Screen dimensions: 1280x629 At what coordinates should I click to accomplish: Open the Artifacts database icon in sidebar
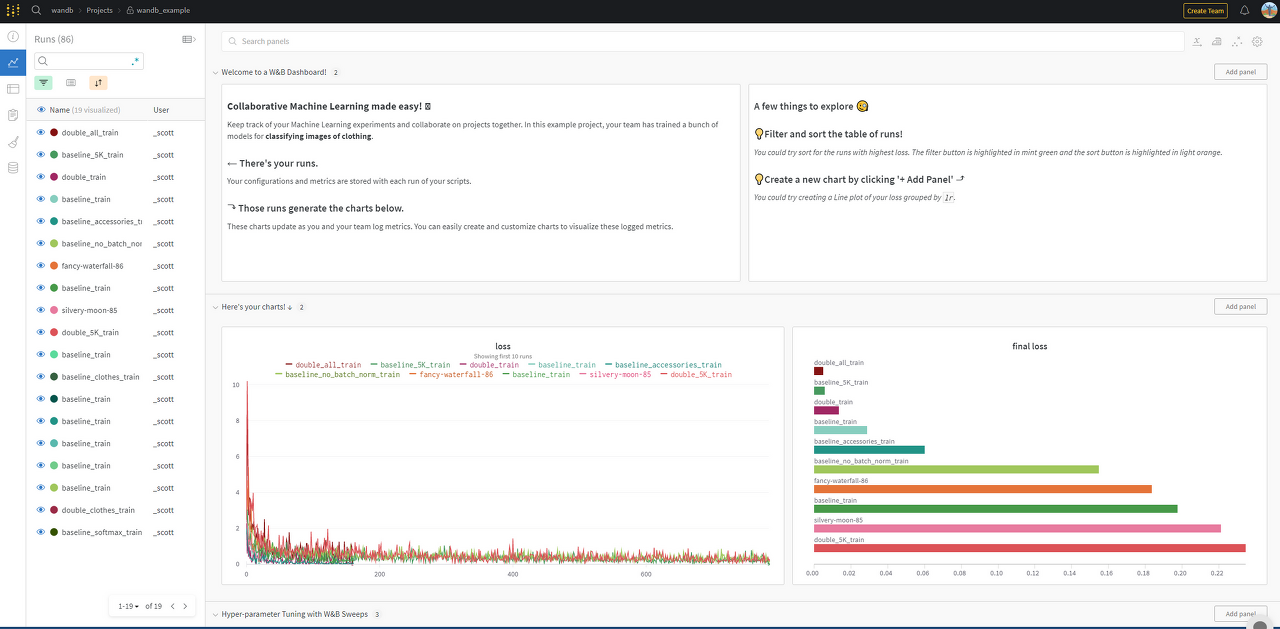13,168
